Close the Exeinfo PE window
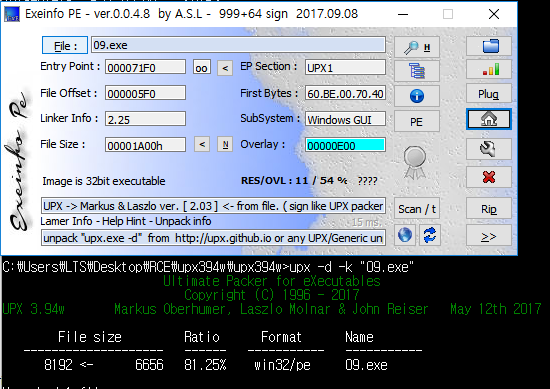 [494, 14]
